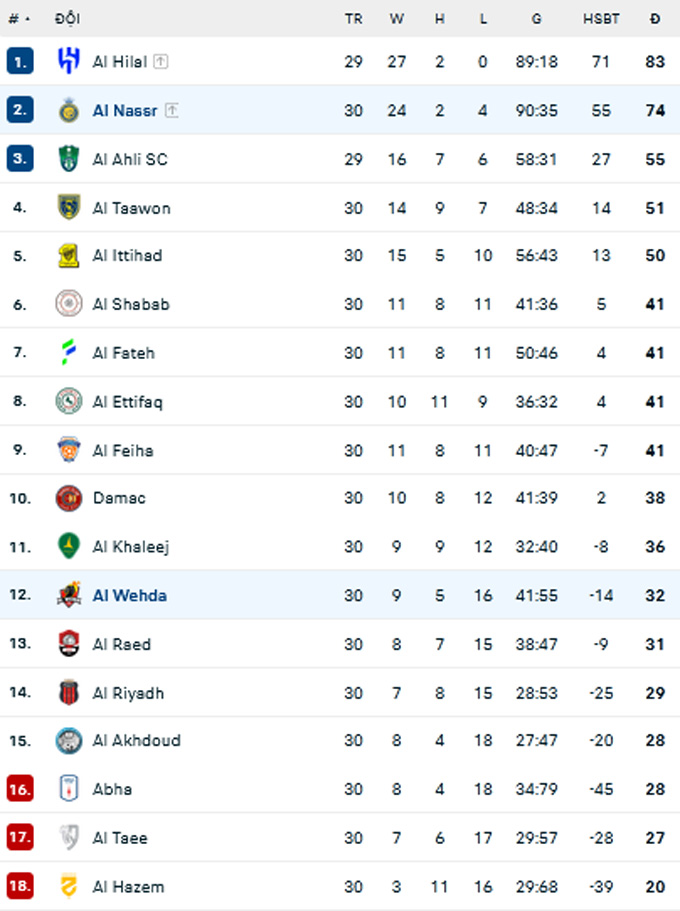680x911 pixels.
Task: Click the Al Nassr club crest
Action: pyautogui.click(x=69, y=110)
